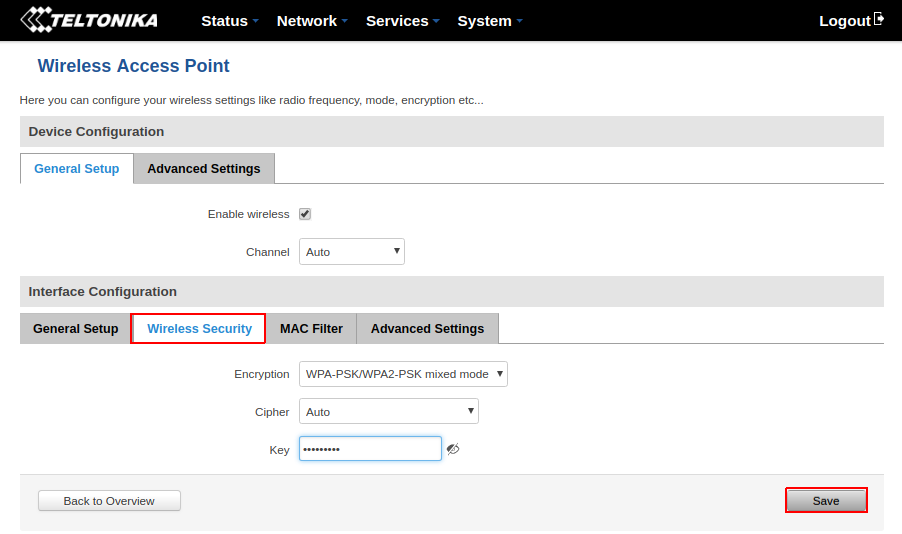Click the Save button
Screen dimensions: 902x534
click(x=826, y=500)
